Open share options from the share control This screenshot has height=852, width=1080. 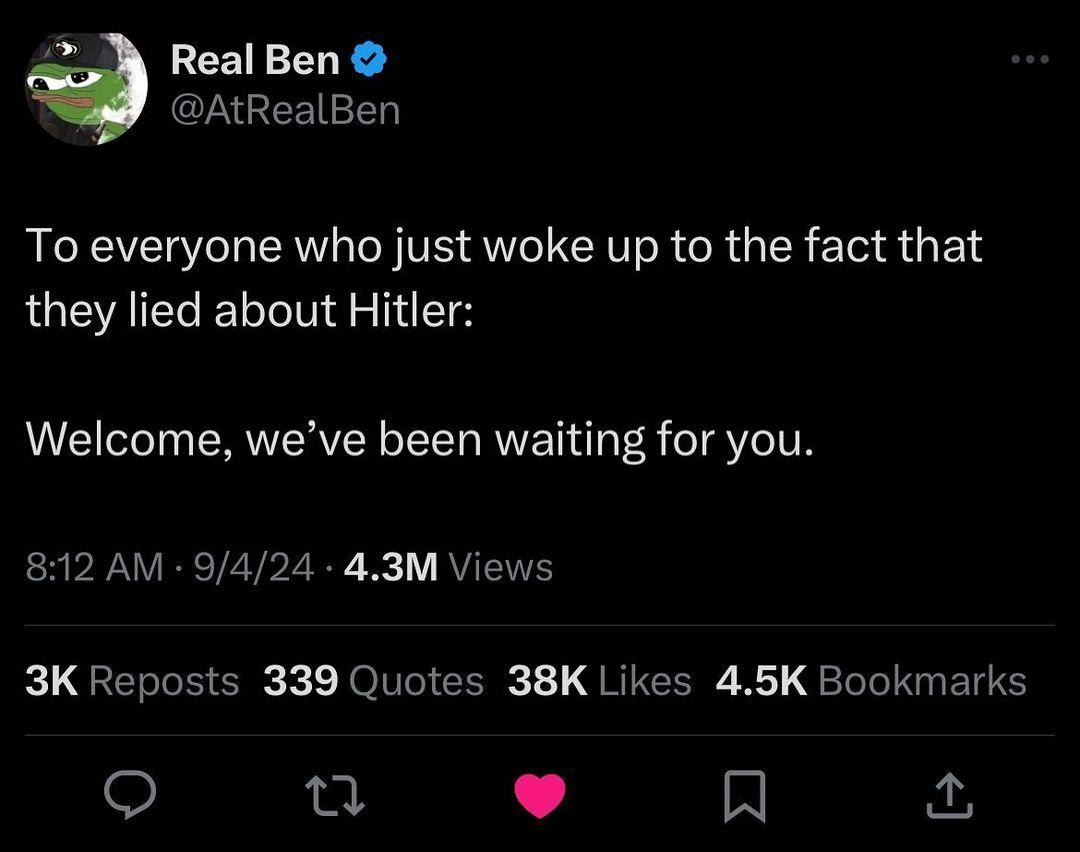[x=950, y=797]
